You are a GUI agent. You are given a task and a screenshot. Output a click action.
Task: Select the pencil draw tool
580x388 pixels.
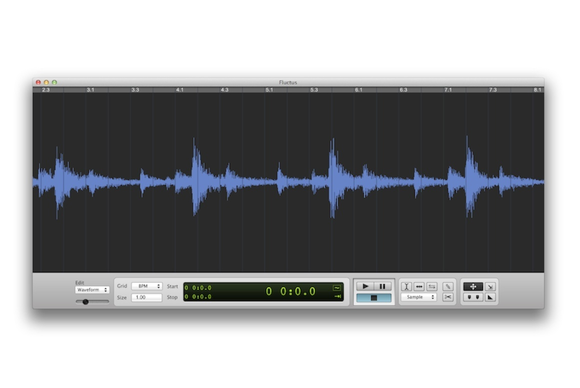point(448,287)
